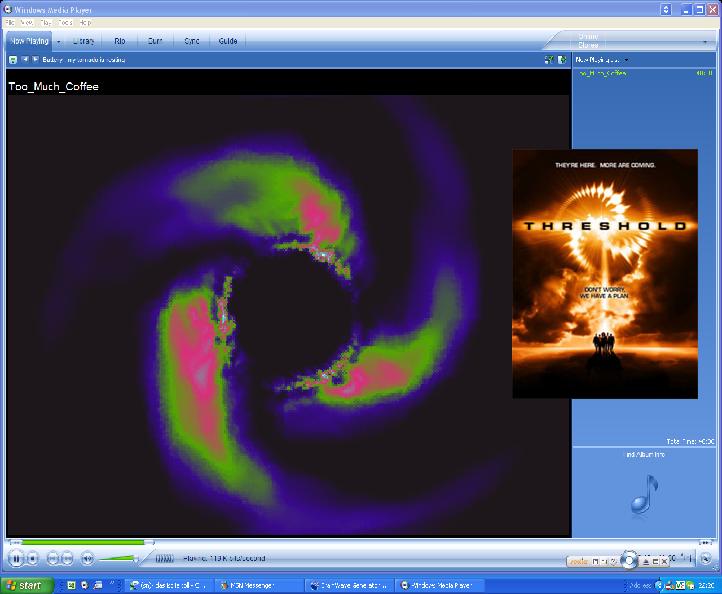Click the eject icon on Roxio panel
This screenshot has height=594, width=722.
pos(646,561)
